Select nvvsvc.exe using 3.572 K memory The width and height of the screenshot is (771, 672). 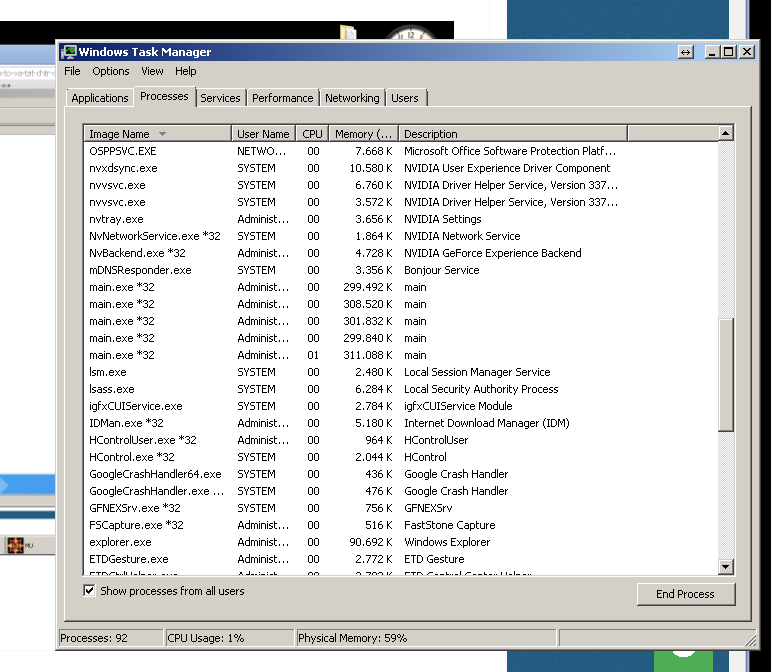click(x=401, y=202)
